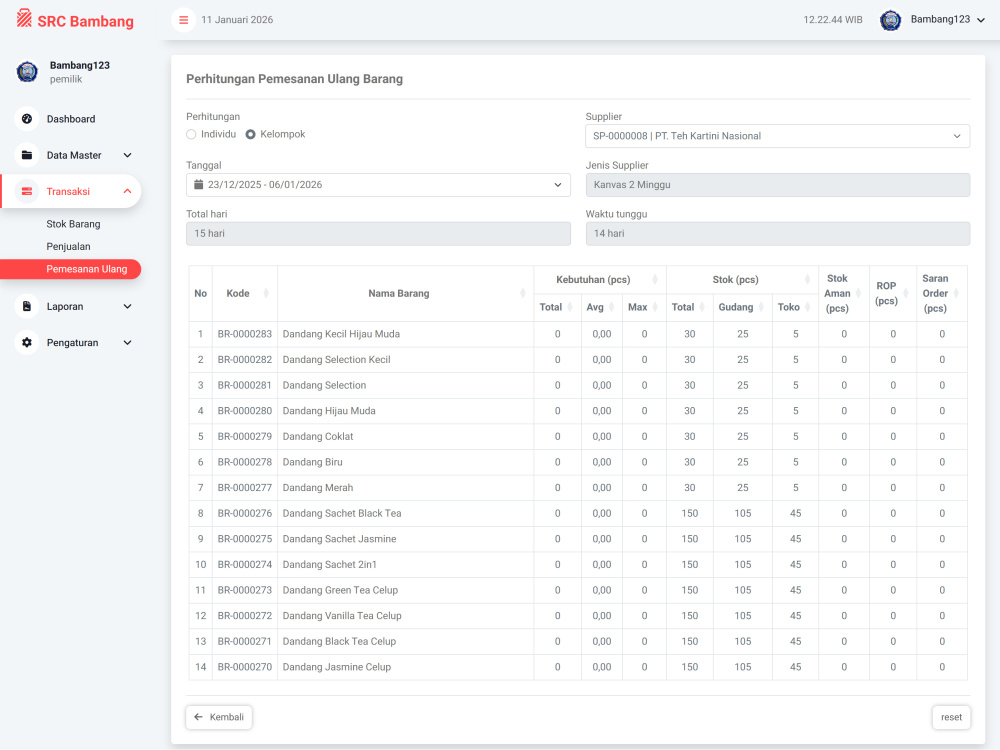
Task: Sort by Nama Barang column sort icon
Action: coord(523,293)
